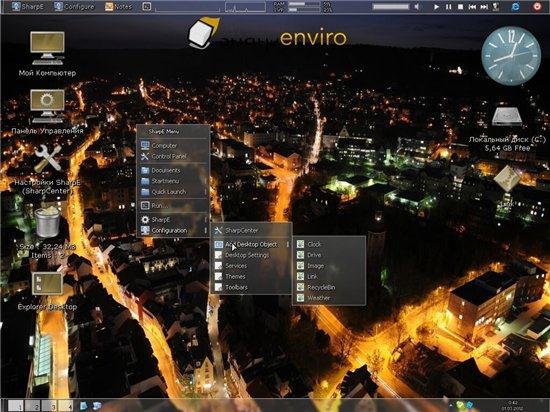This screenshot has width=550, height=412.
Task: Click the blue refresh icon in the top bar
Action: point(516,6)
